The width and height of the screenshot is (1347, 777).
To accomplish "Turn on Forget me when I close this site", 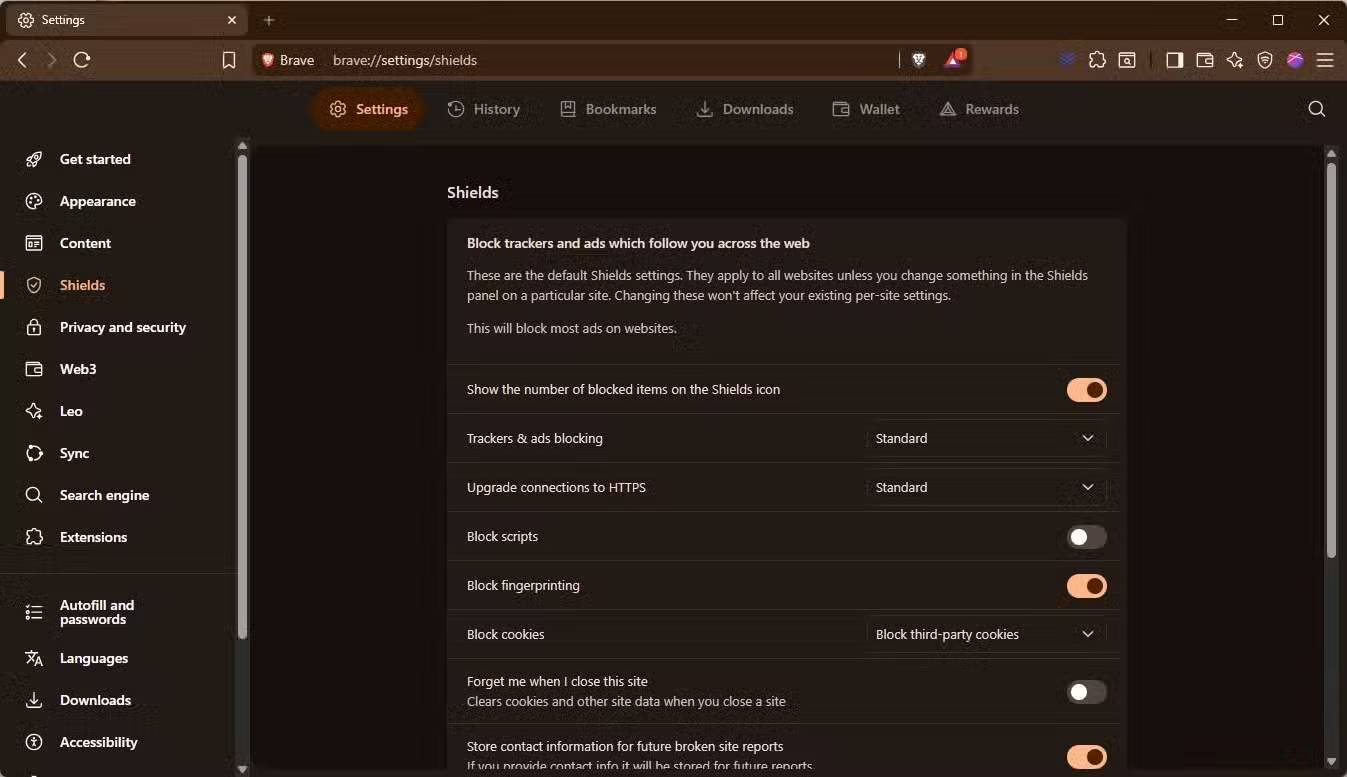I will 1086,691.
